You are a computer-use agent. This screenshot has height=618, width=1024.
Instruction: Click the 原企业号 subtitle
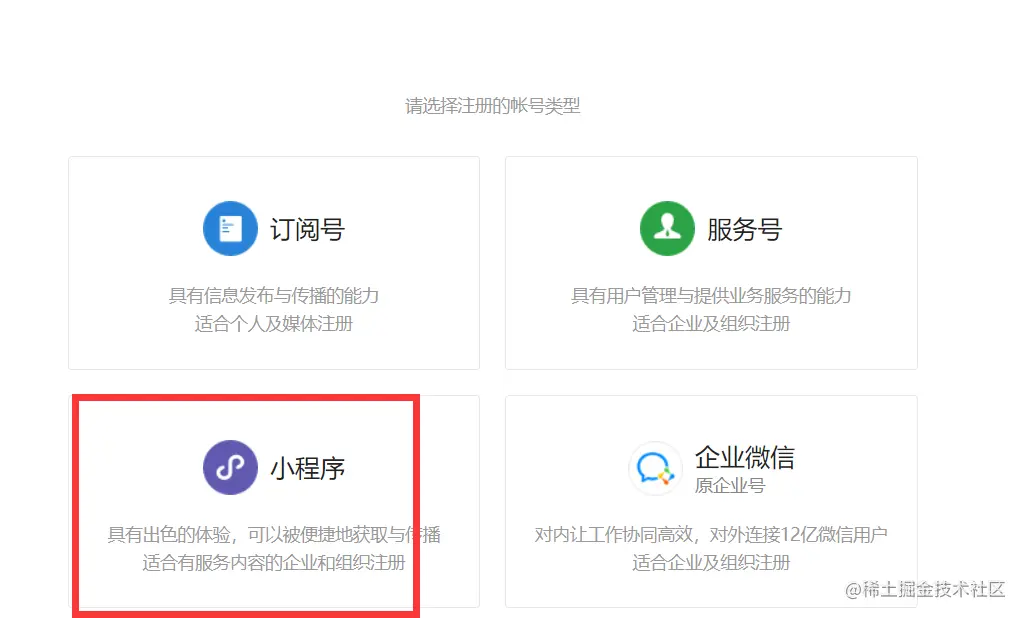tap(729, 485)
